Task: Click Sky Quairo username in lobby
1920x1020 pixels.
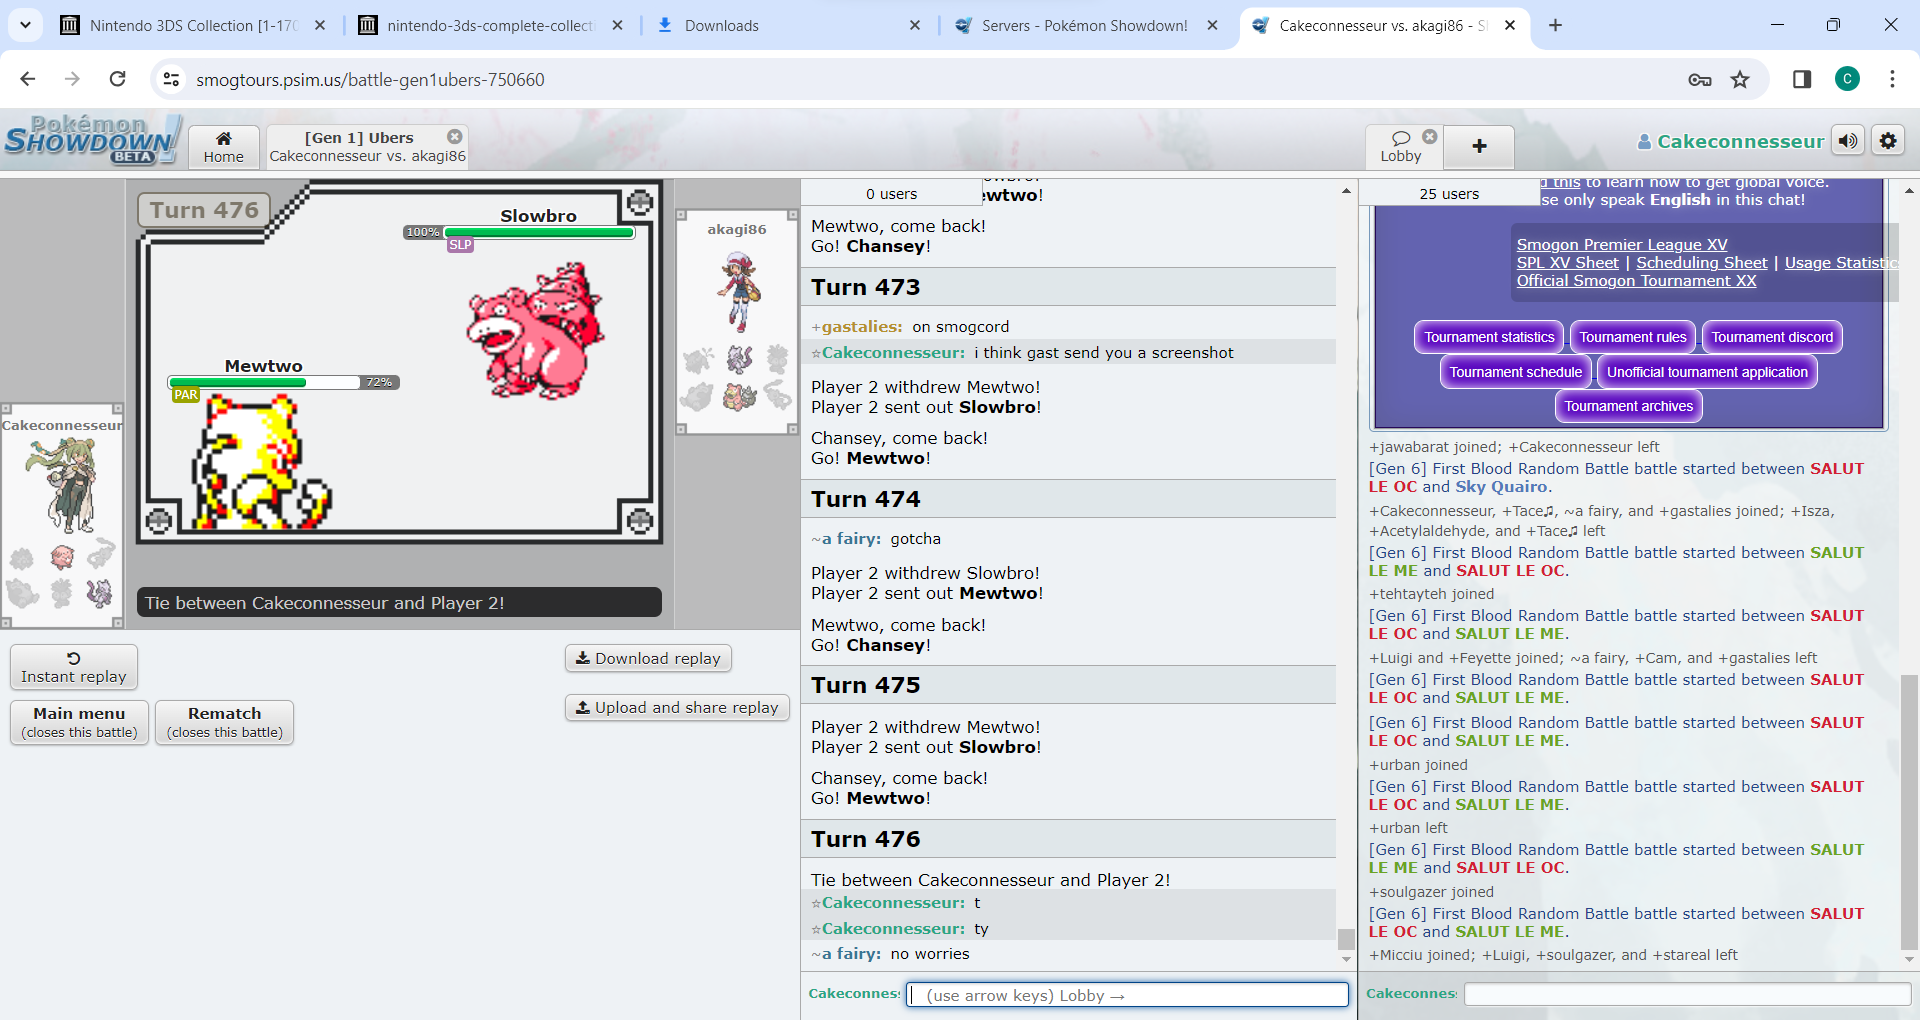Action: point(1501,487)
